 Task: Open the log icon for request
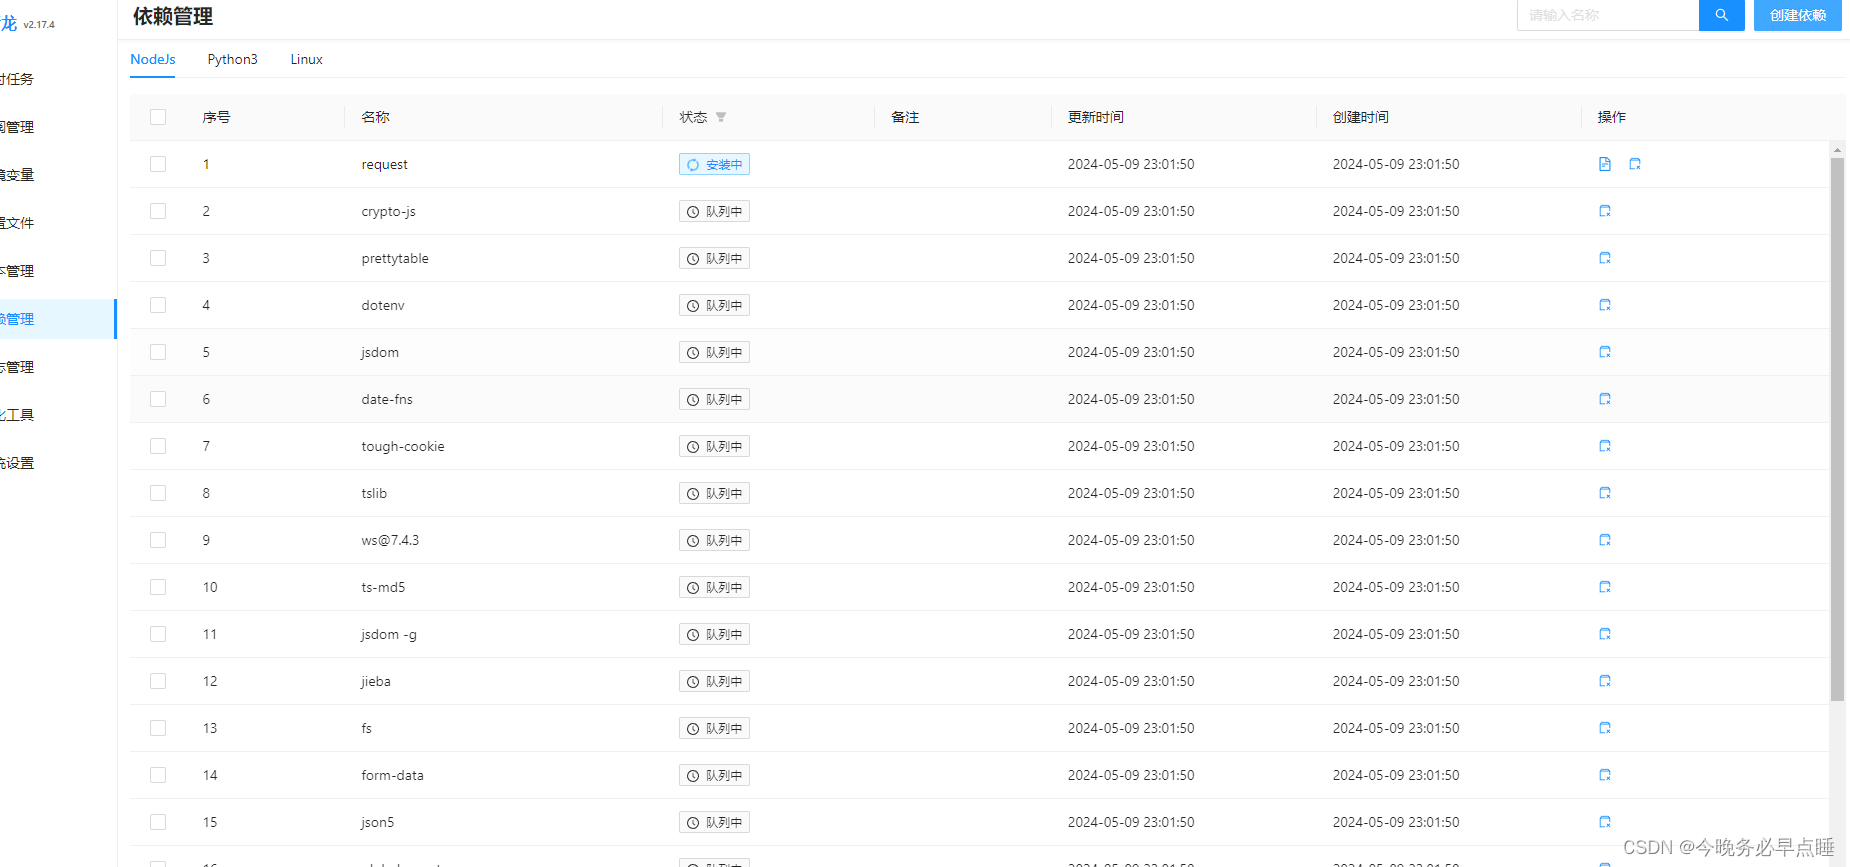[1604, 164]
